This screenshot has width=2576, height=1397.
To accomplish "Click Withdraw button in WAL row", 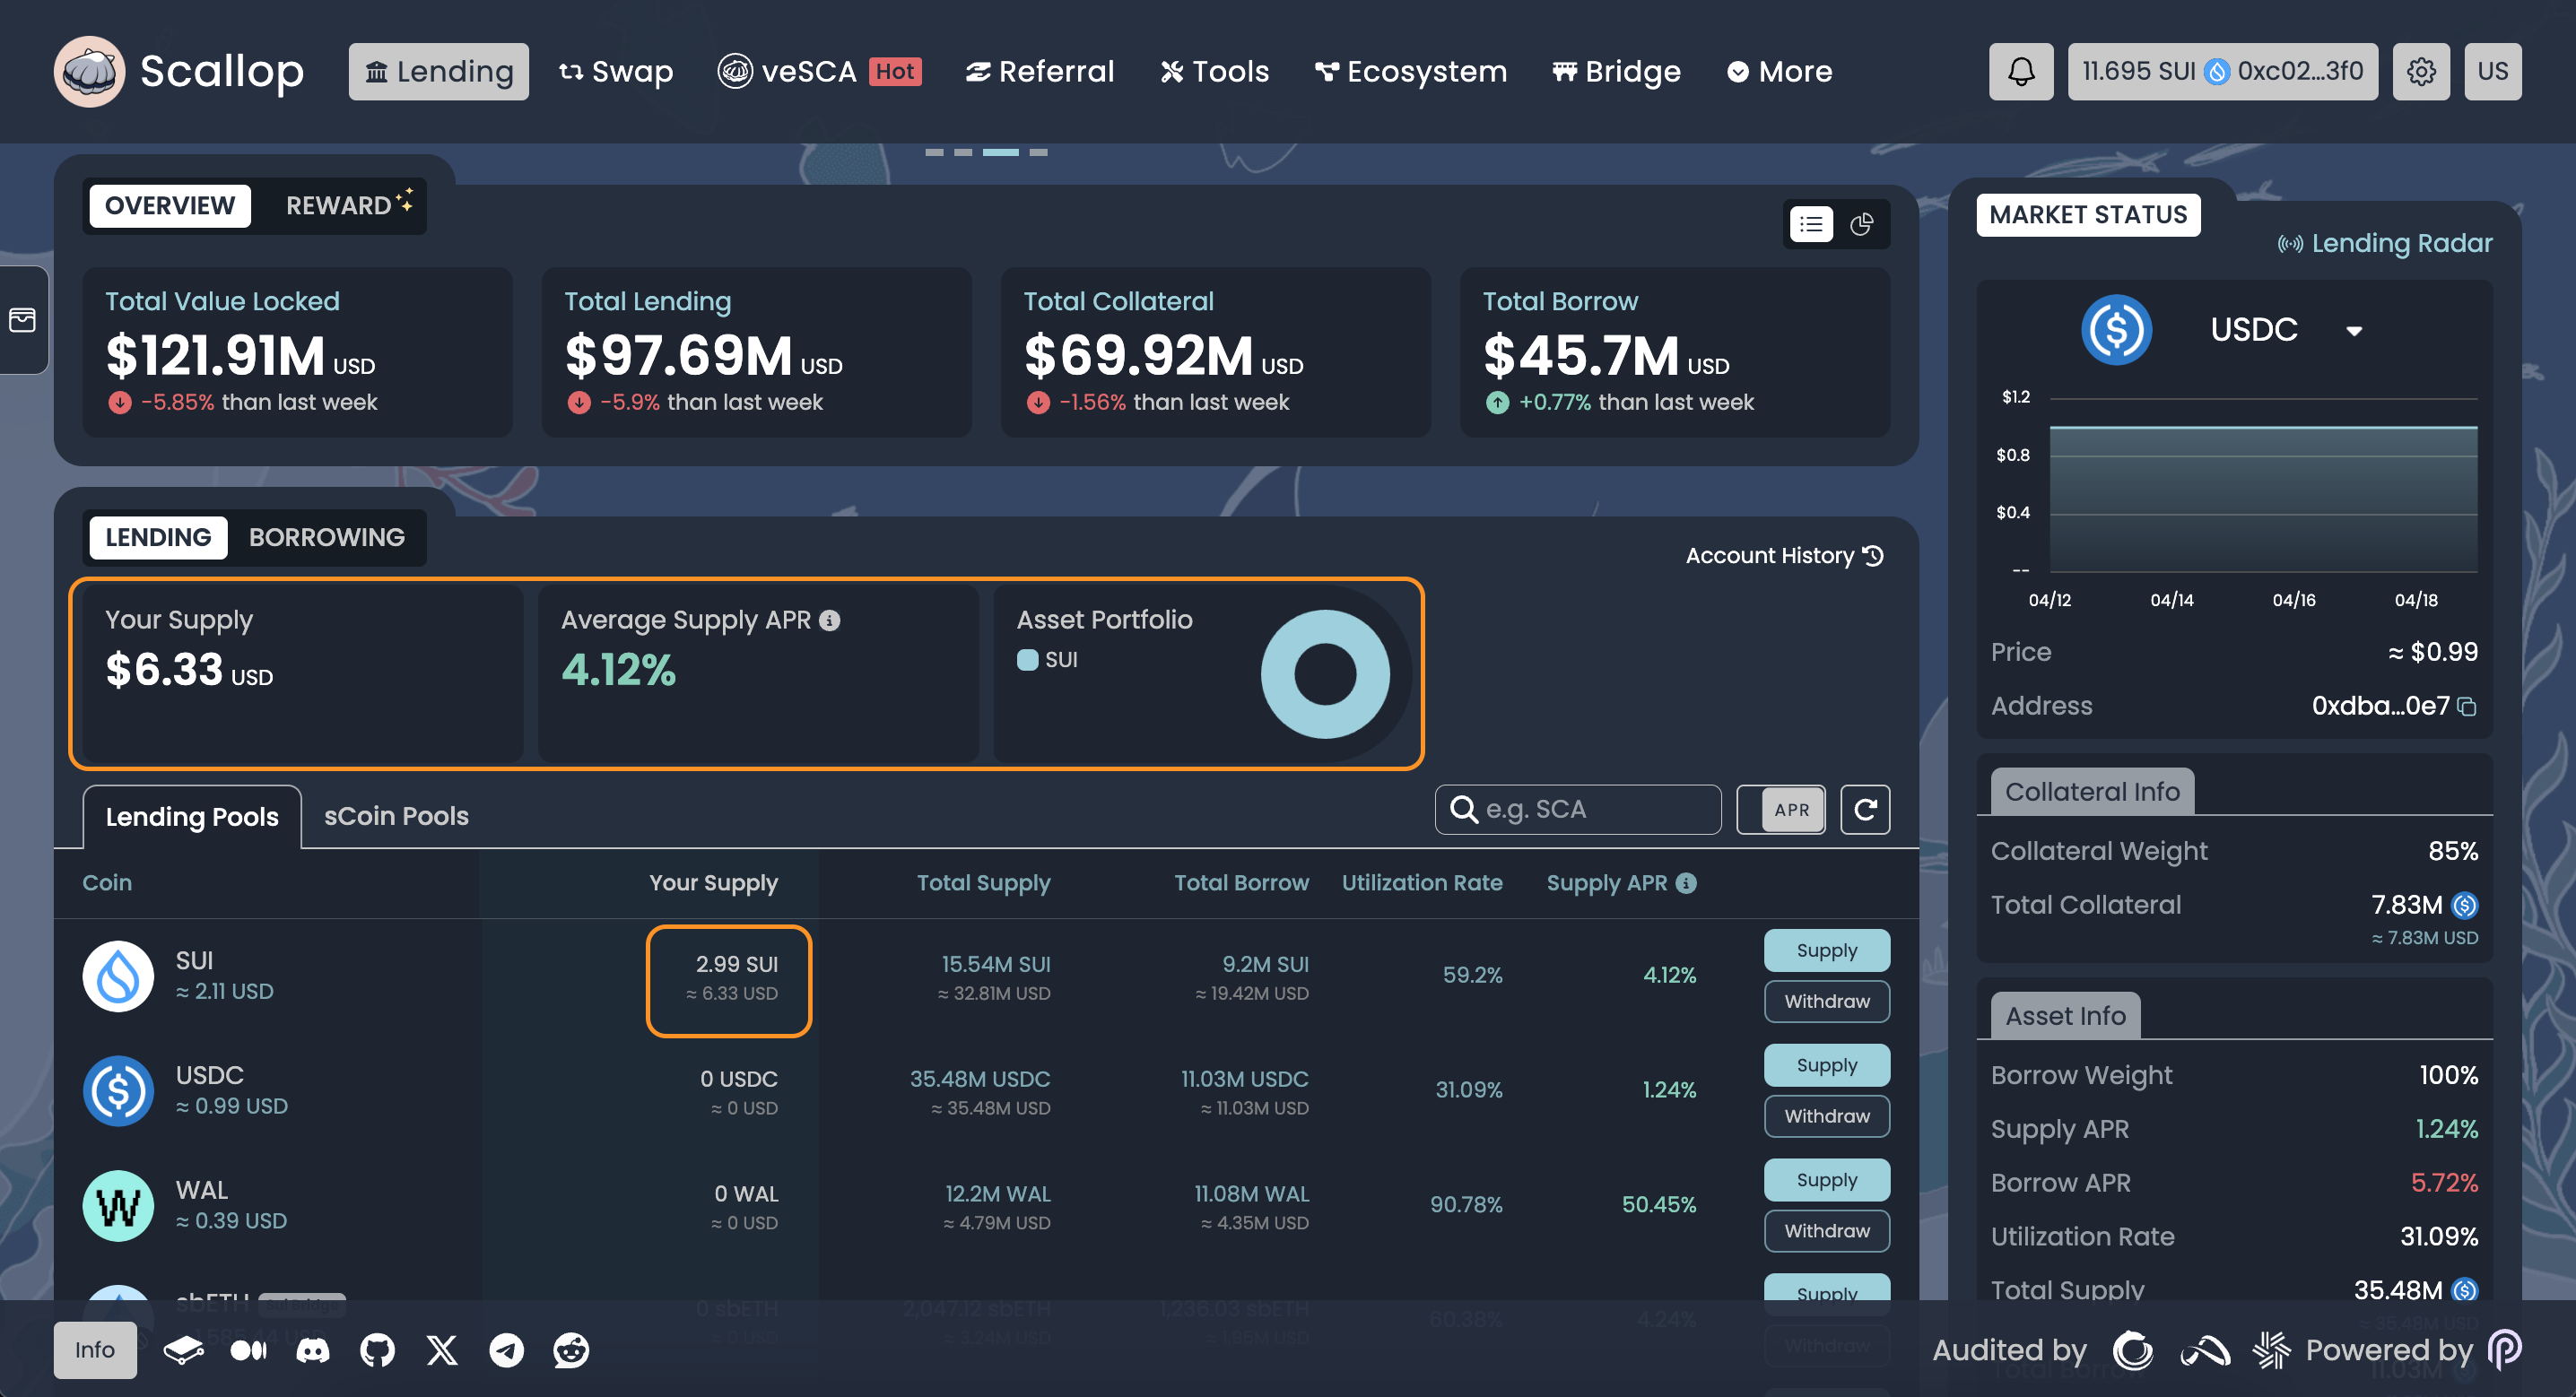I will coord(1826,1232).
